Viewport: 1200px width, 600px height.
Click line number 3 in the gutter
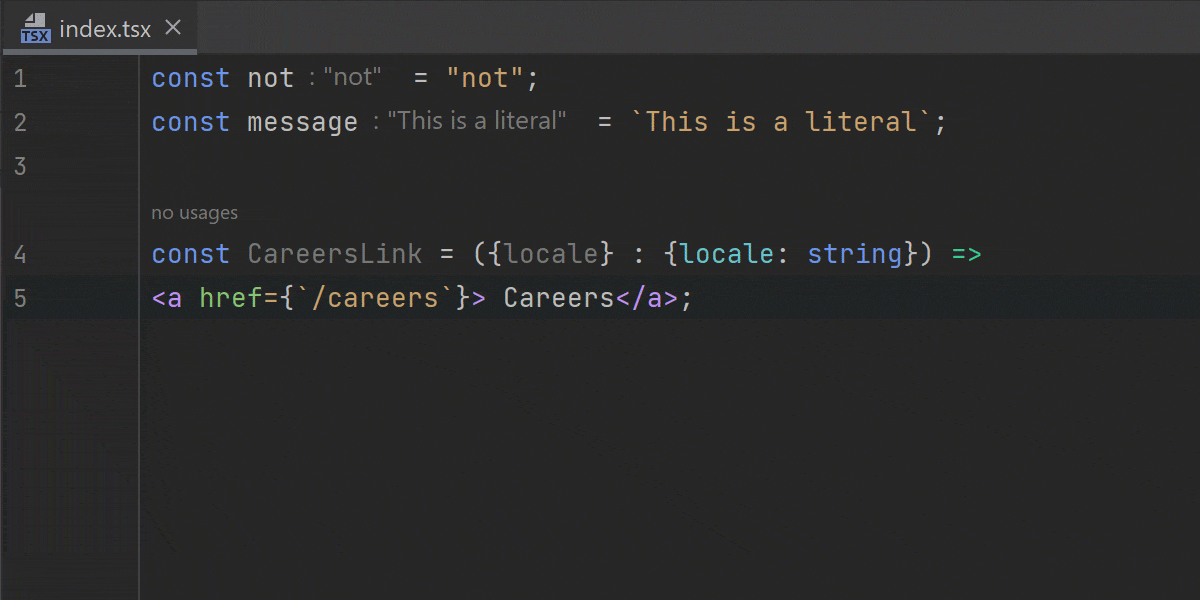pos(20,166)
